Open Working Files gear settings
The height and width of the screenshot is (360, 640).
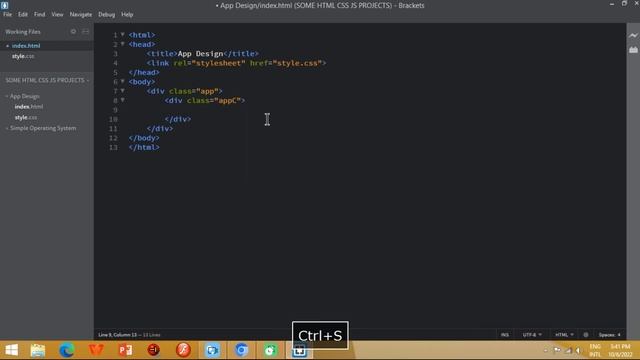point(73,31)
